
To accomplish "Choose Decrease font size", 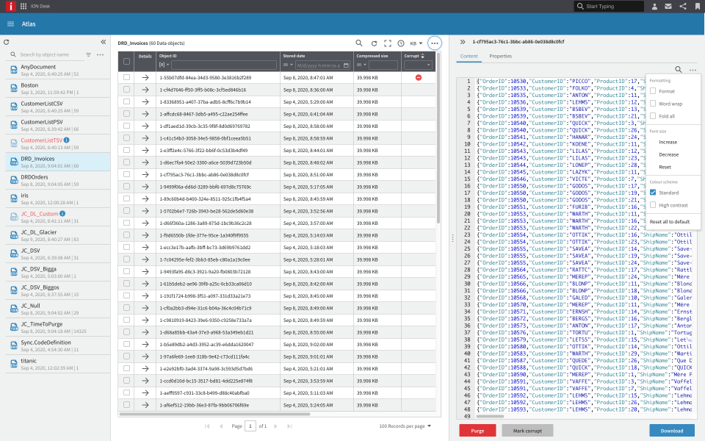I will tap(669, 155).
